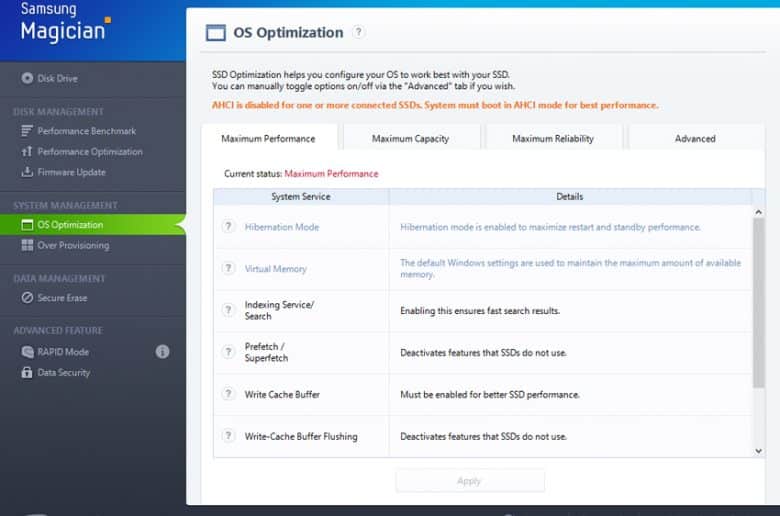Click the Indexing Service/ Search label
Screen dimensions: 780x516
tap(279, 310)
